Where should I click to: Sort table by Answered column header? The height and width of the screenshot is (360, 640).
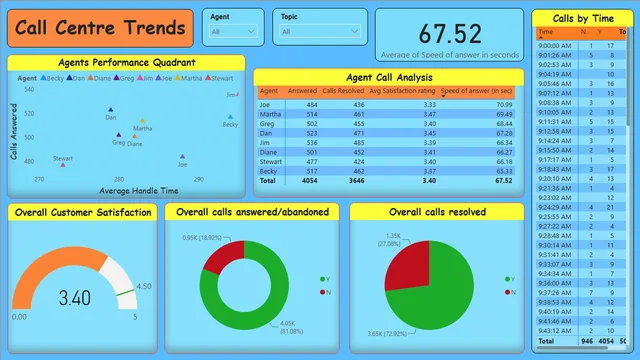(x=302, y=91)
